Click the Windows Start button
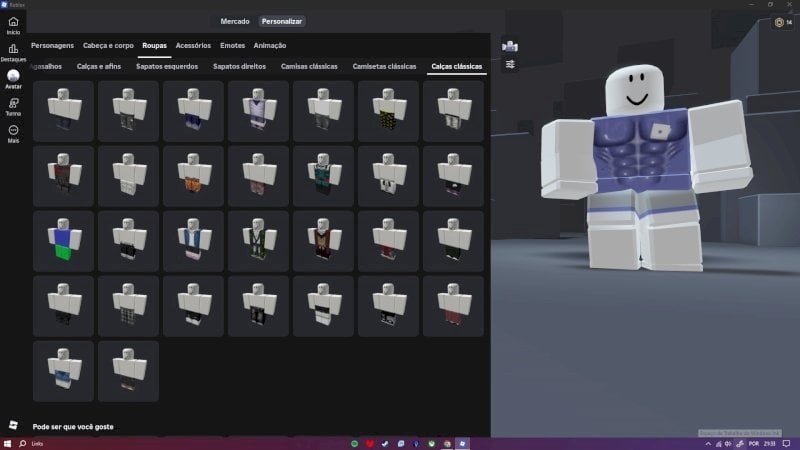 click(x=9, y=443)
